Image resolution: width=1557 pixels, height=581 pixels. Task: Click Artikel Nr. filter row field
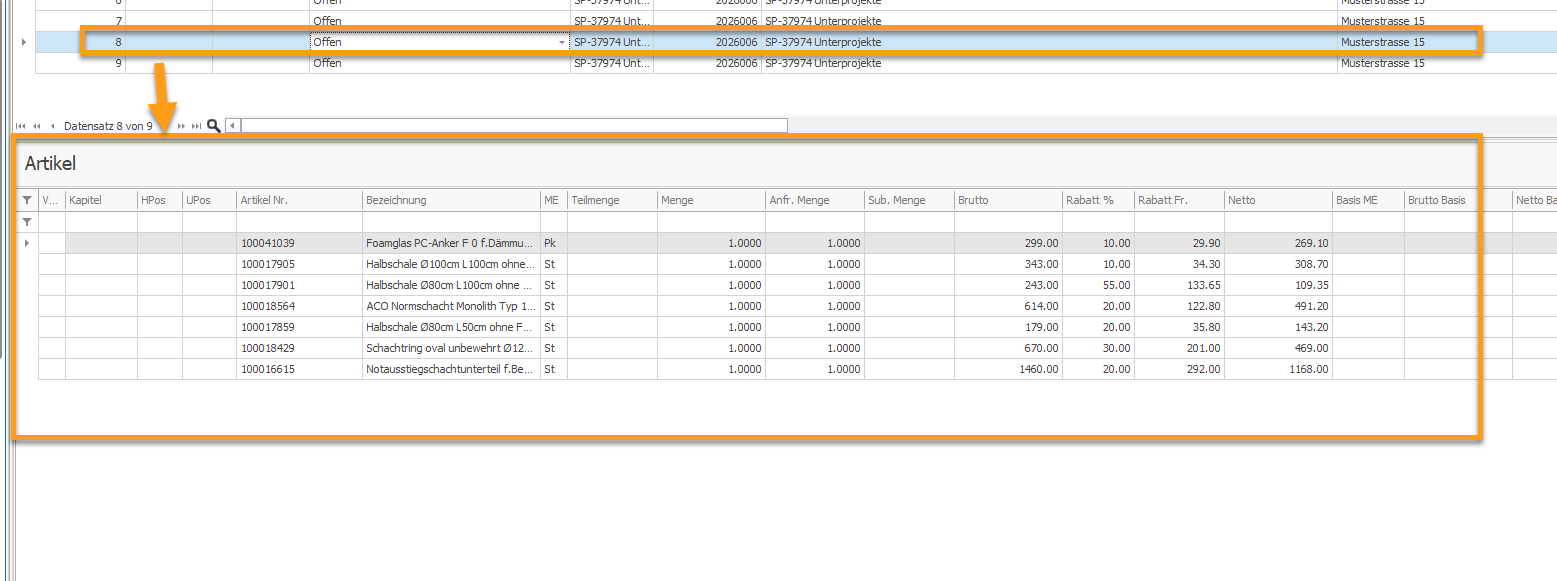pyautogui.click(x=300, y=222)
